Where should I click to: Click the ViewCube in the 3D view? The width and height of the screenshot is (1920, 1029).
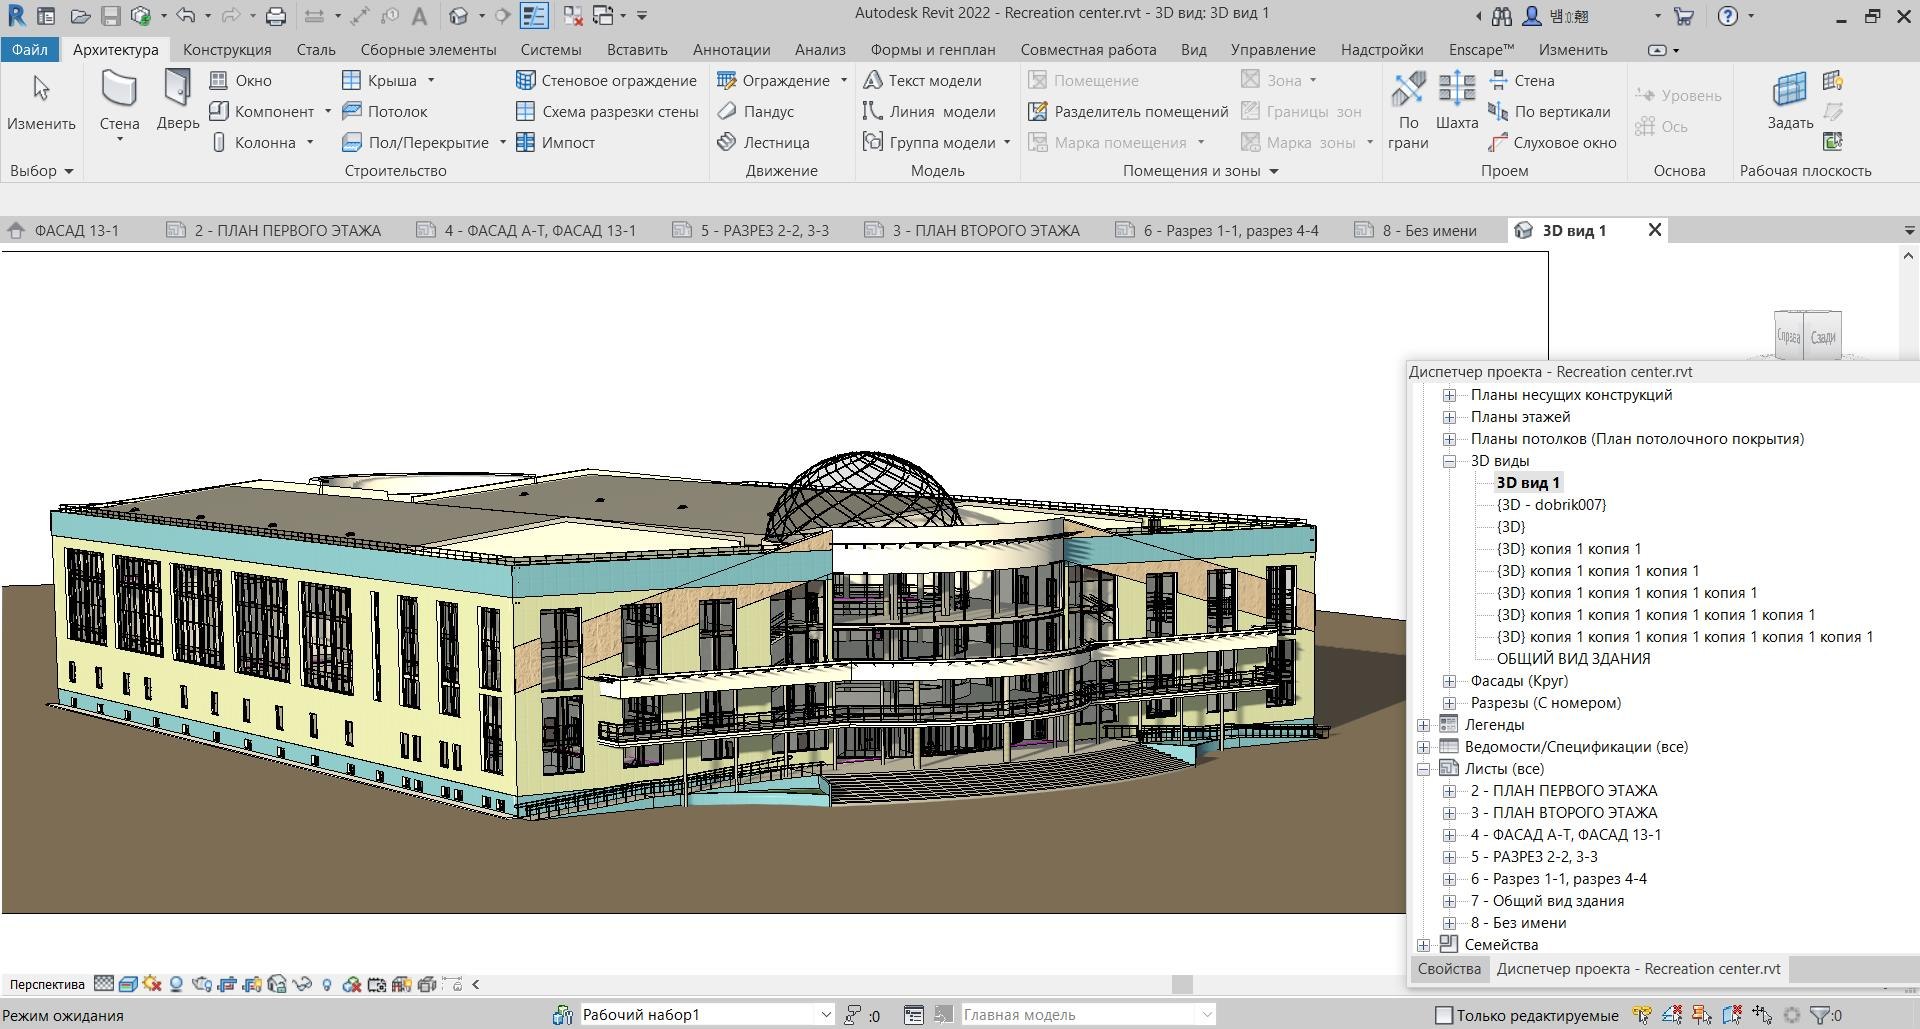click(1807, 336)
